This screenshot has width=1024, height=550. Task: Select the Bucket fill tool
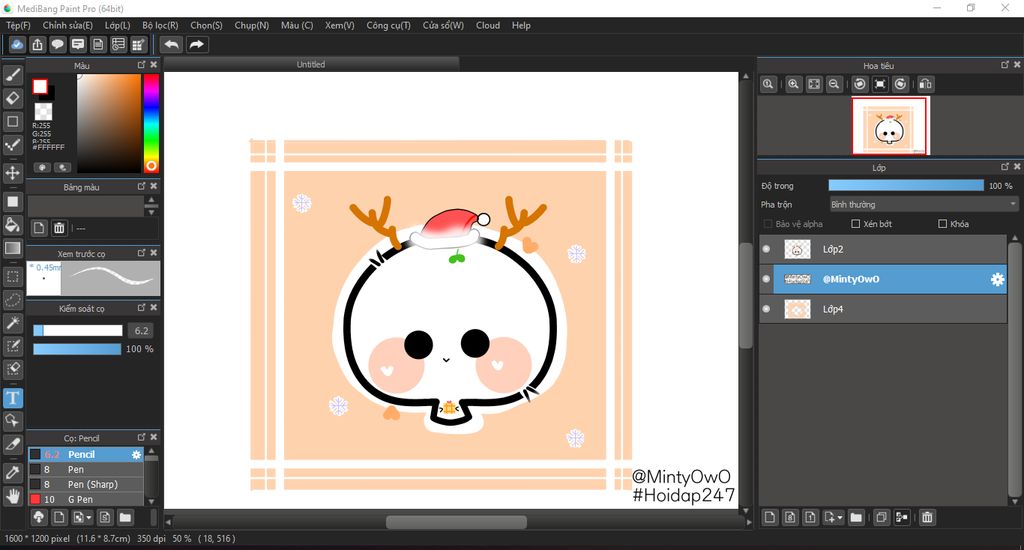[12, 225]
